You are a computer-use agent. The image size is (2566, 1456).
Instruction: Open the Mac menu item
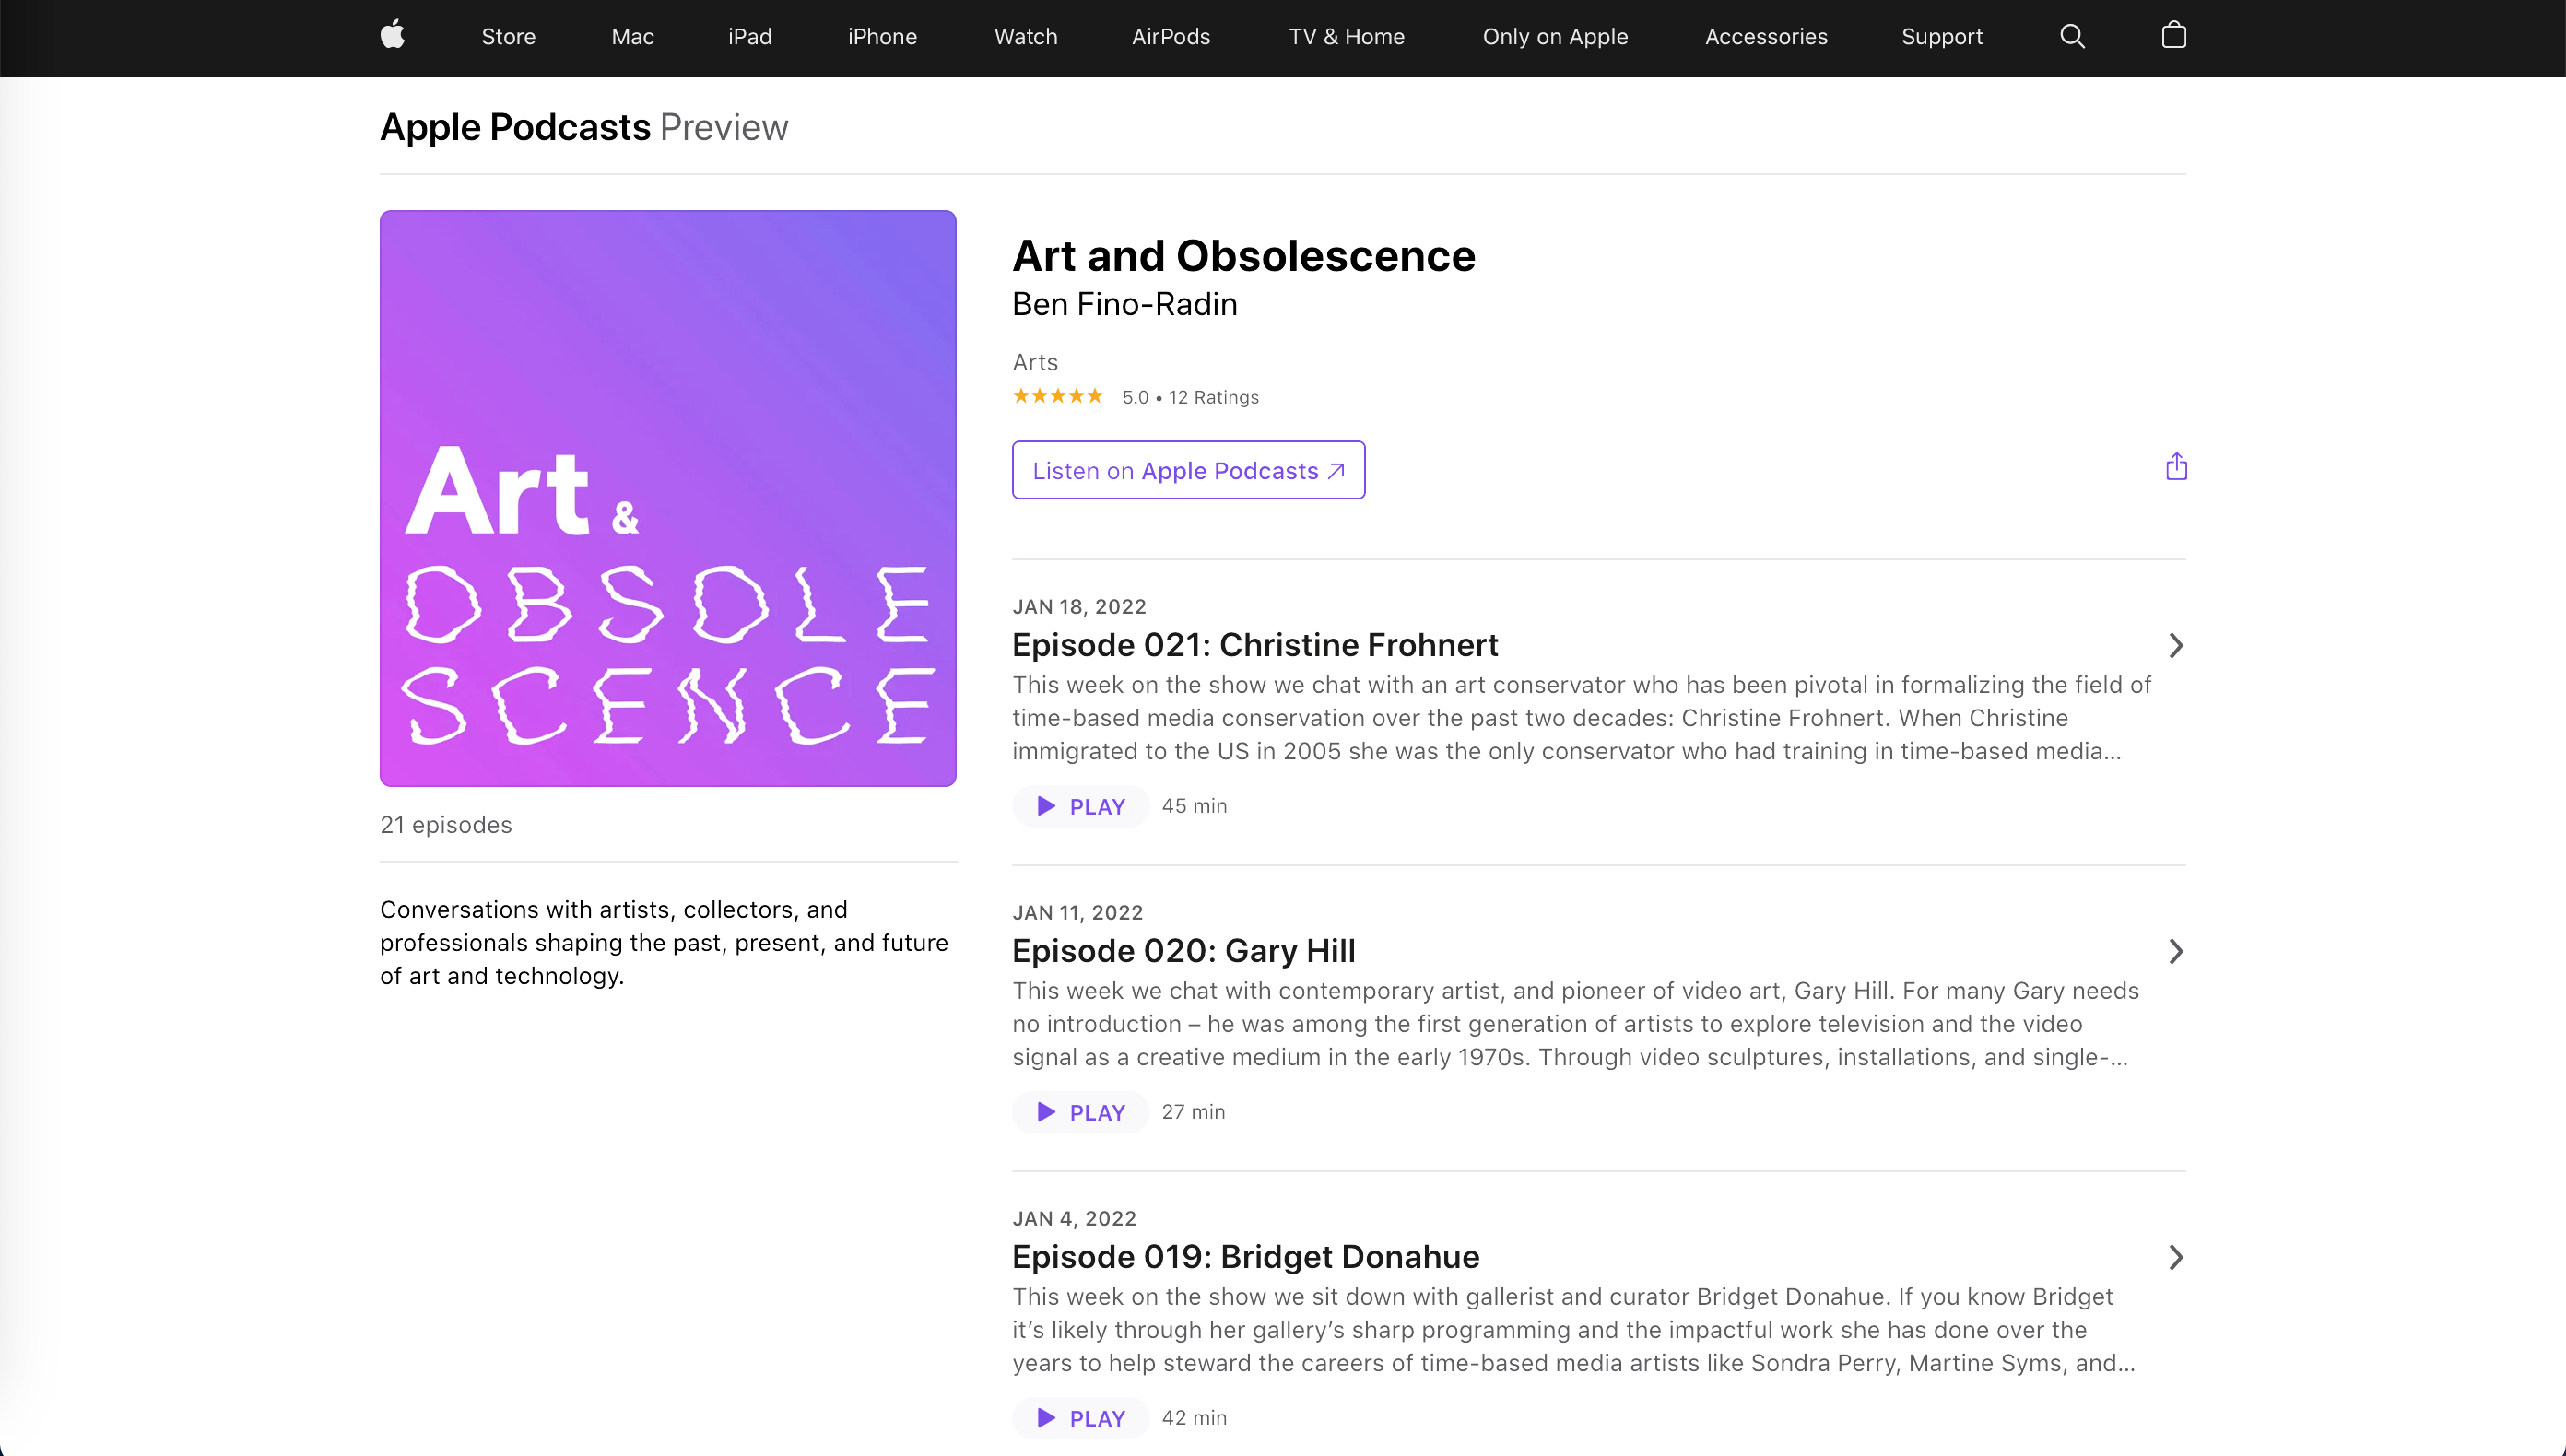(x=632, y=37)
